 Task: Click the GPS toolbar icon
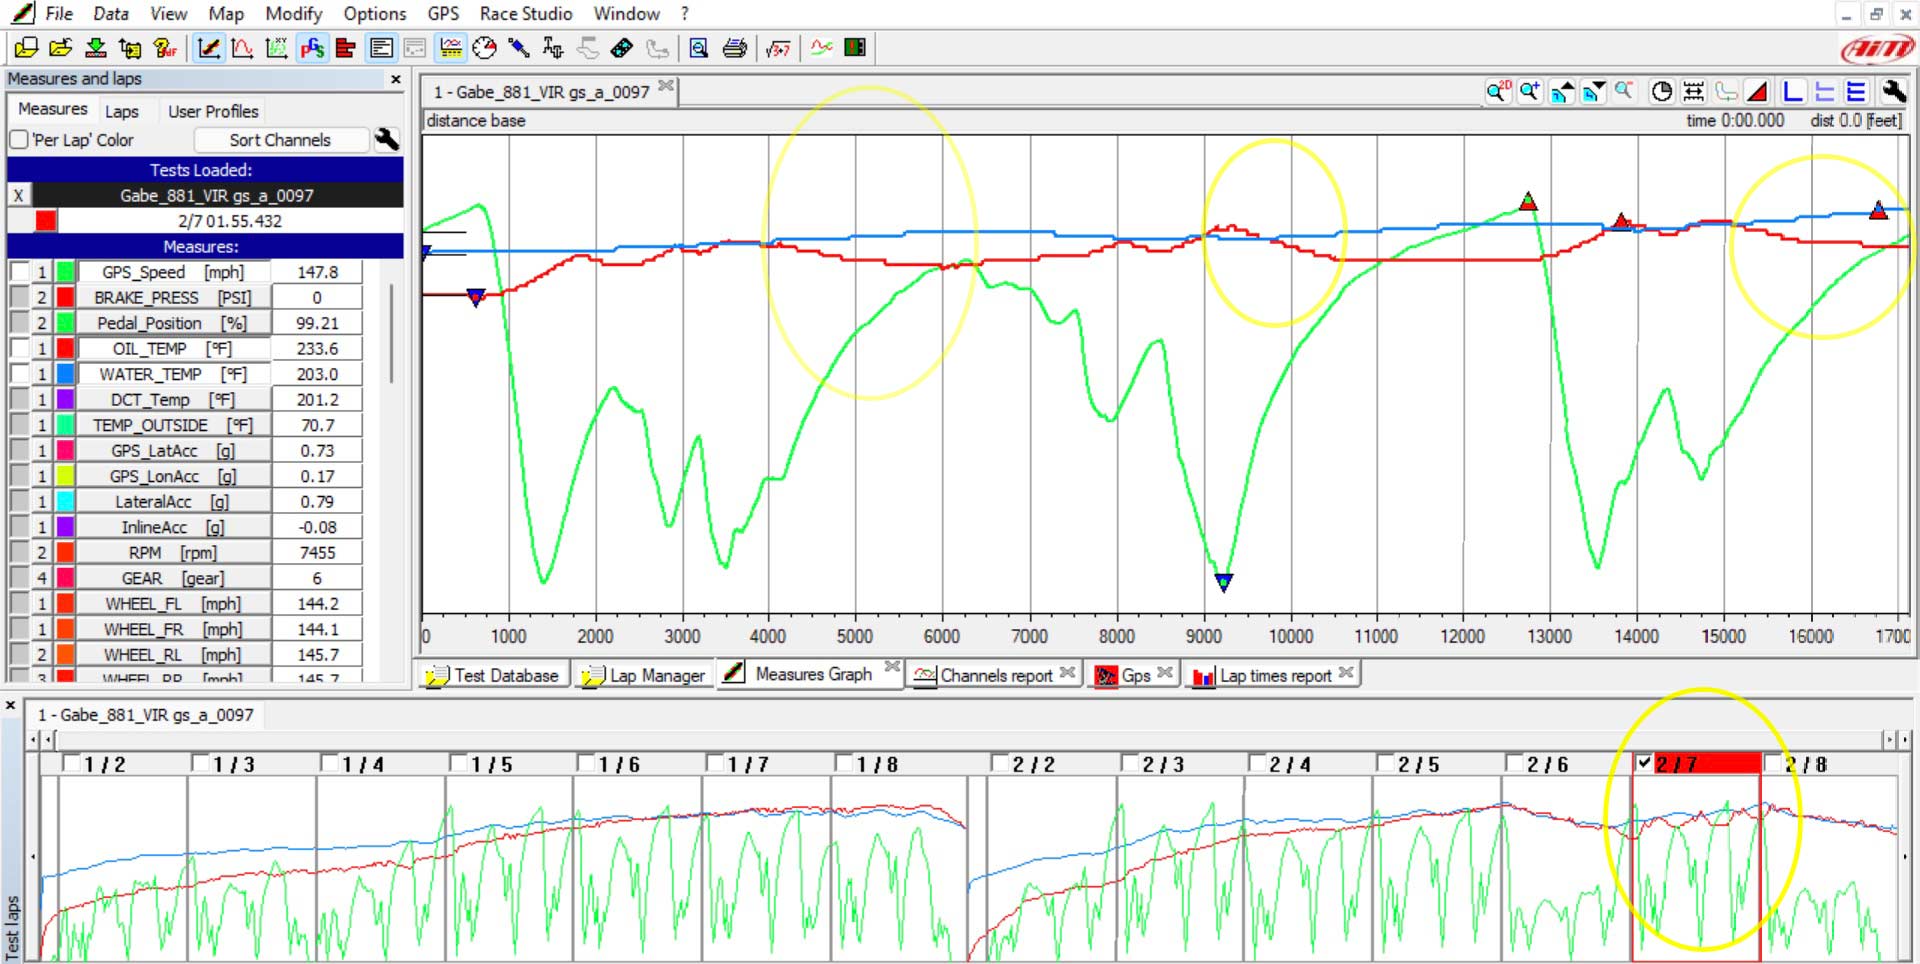[312, 48]
